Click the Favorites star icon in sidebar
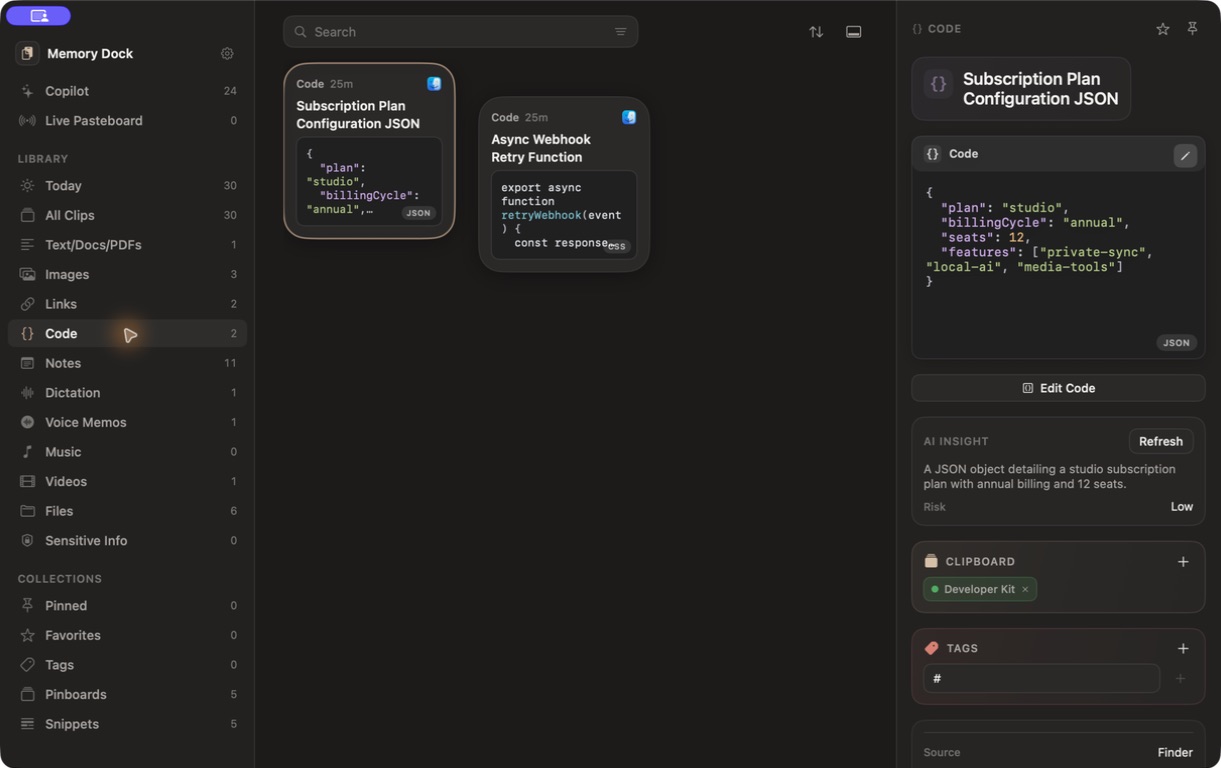Image resolution: width=1221 pixels, height=768 pixels. click(x=27, y=635)
